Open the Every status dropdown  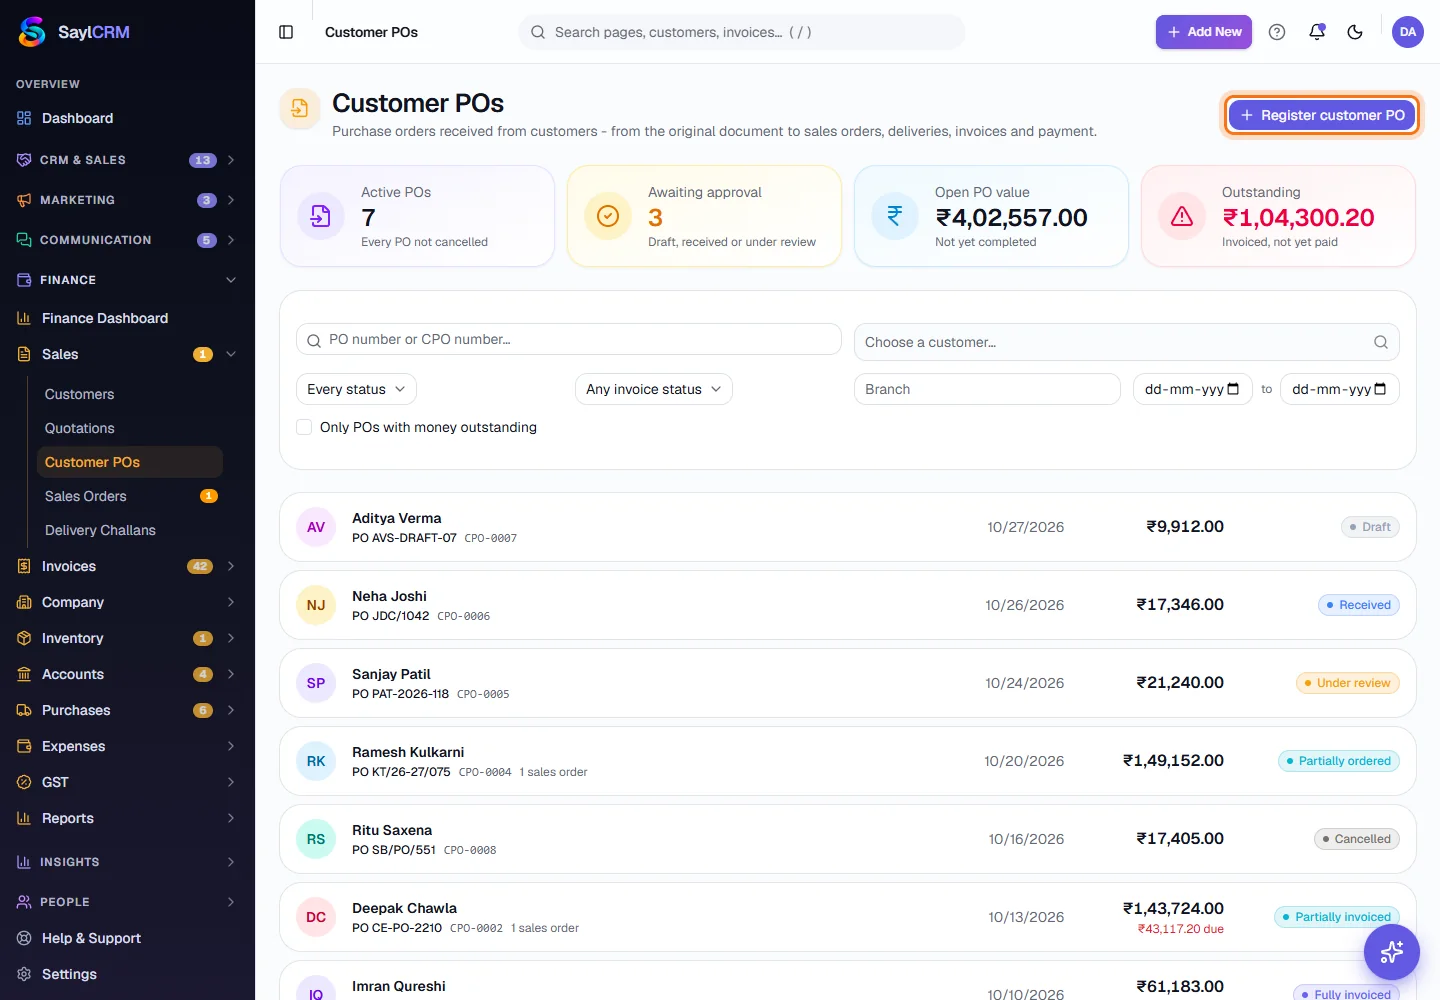(x=356, y=389)
